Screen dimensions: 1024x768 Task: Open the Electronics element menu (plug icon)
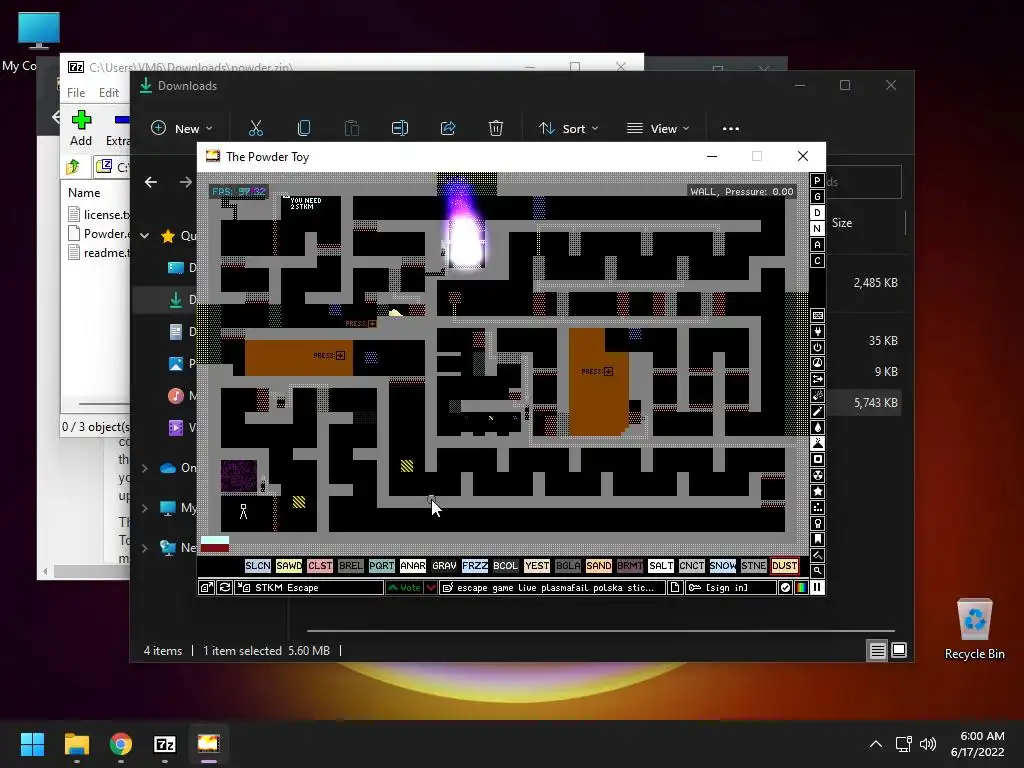[817, 332]
